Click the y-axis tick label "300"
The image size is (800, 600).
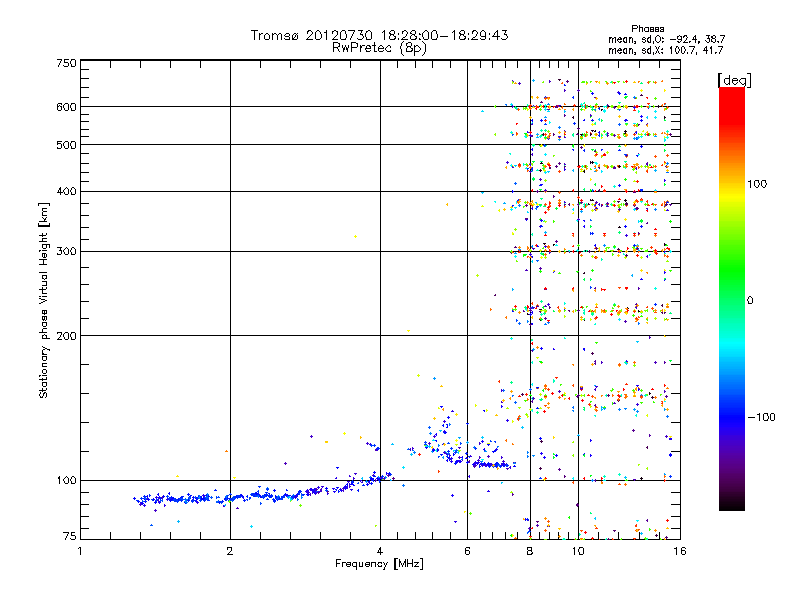coord(66,252)
